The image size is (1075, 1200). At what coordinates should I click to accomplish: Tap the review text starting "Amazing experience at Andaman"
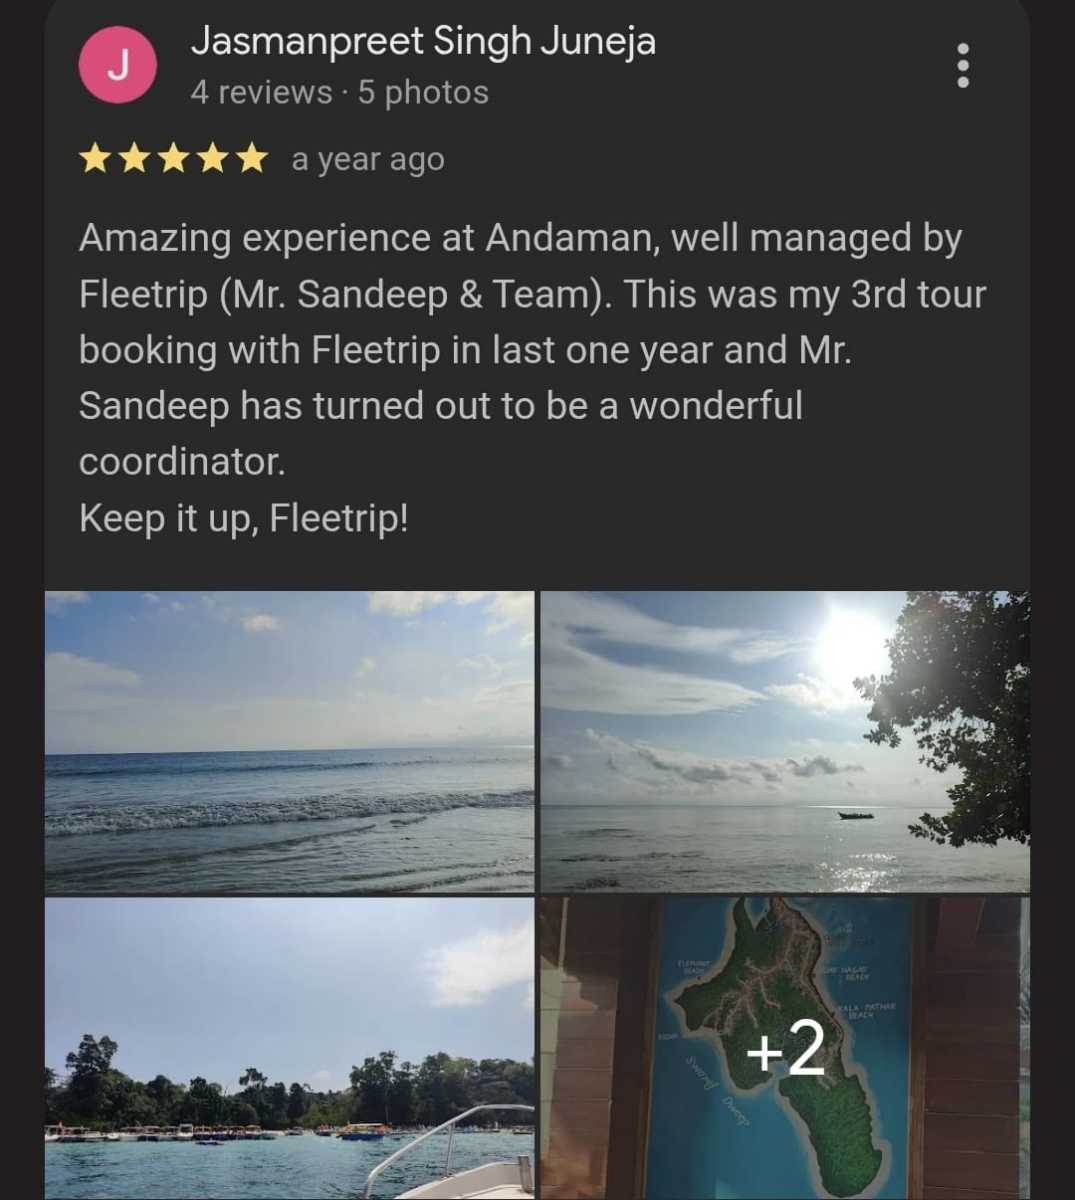(532, 350)
